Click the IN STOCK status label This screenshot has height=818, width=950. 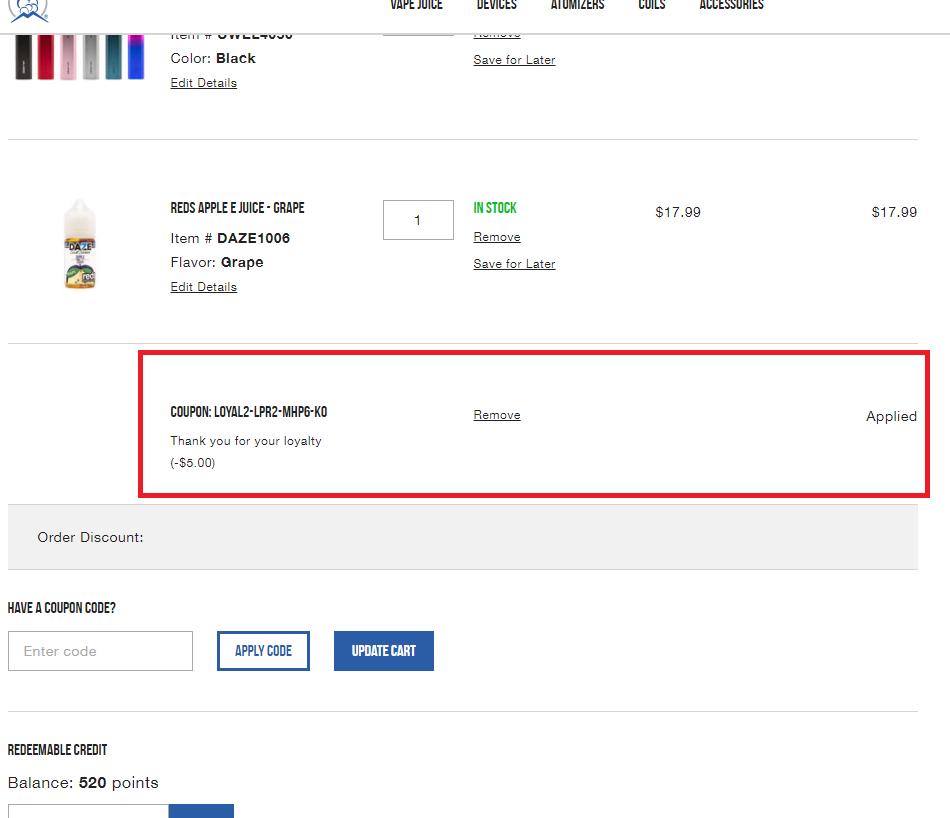click(x=495, y=208)
